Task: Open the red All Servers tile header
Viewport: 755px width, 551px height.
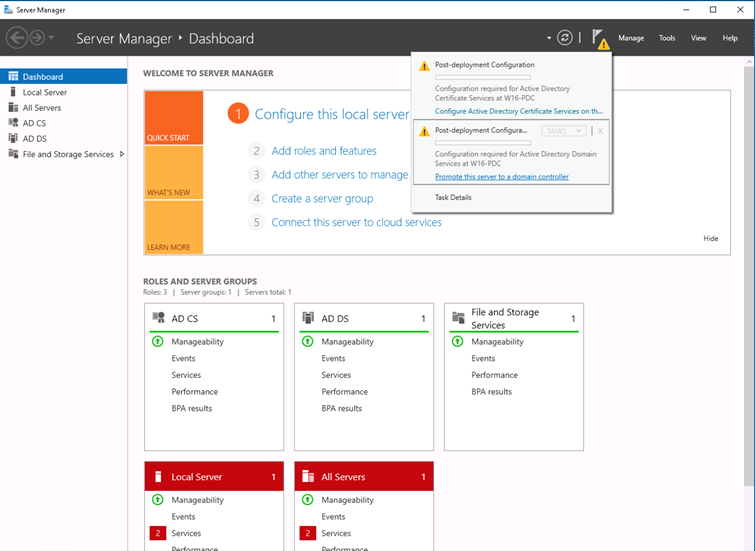Action: tap(364, 476)
